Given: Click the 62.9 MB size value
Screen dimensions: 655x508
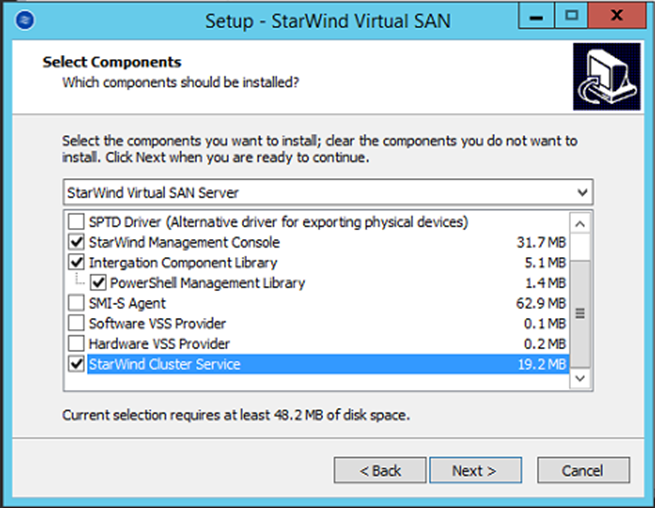Looking at the screenshot, I should 541,303.
